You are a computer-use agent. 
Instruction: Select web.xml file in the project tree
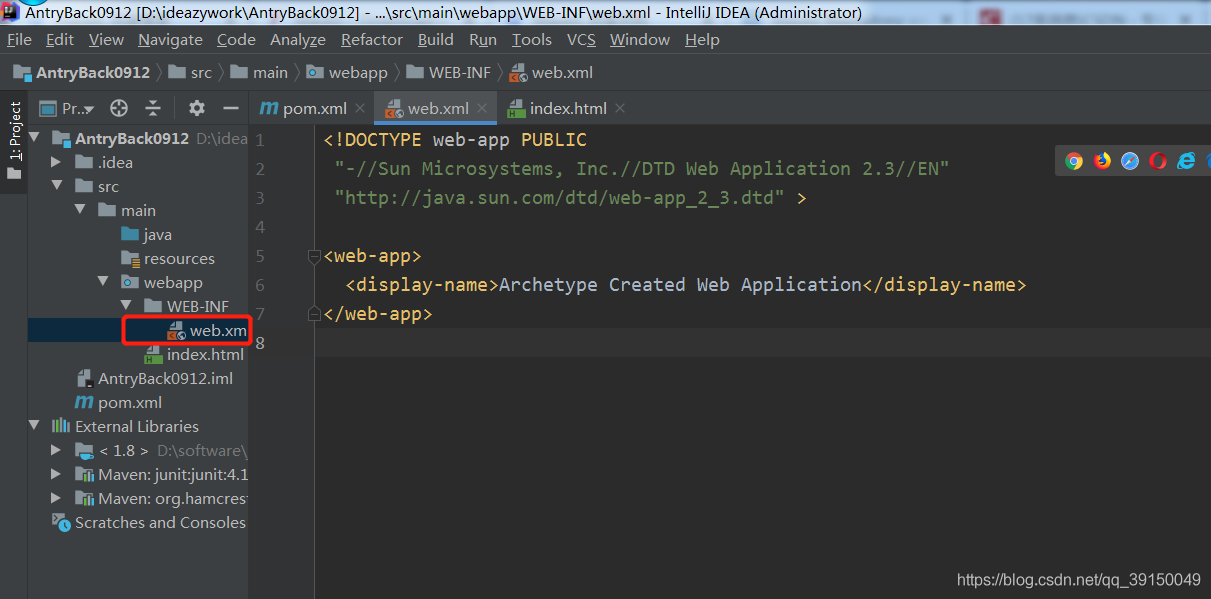[x=207, y=330]
